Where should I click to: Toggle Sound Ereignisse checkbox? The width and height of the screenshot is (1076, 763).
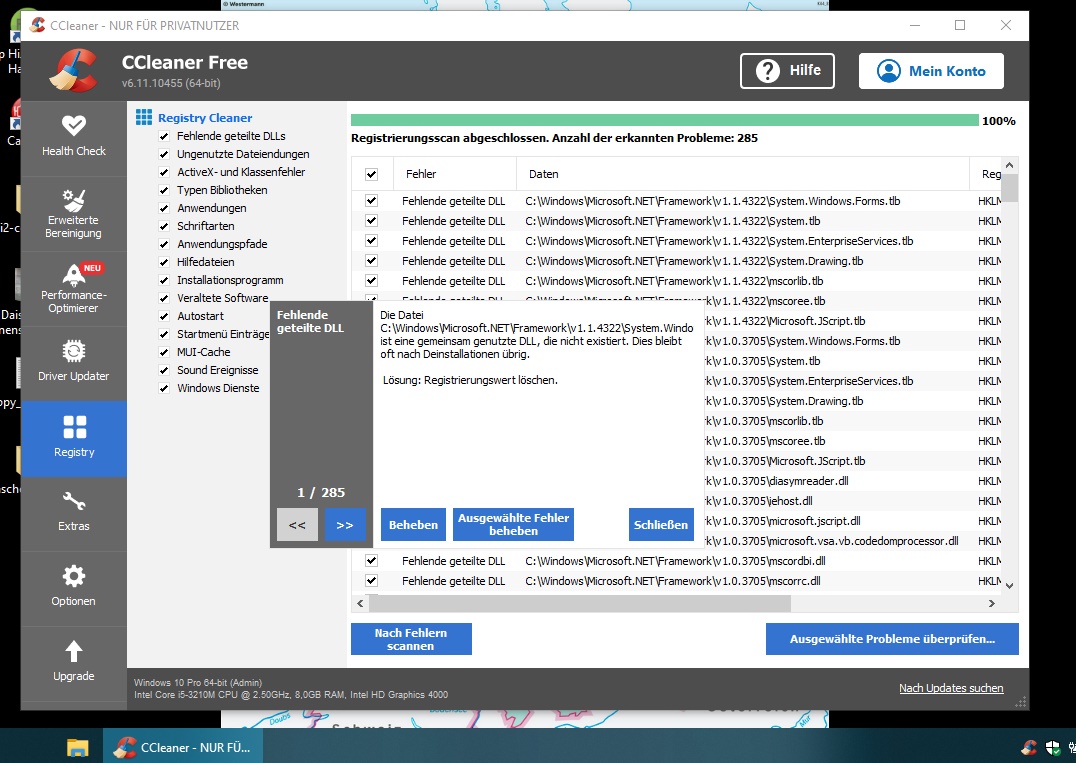click(164, 370)
